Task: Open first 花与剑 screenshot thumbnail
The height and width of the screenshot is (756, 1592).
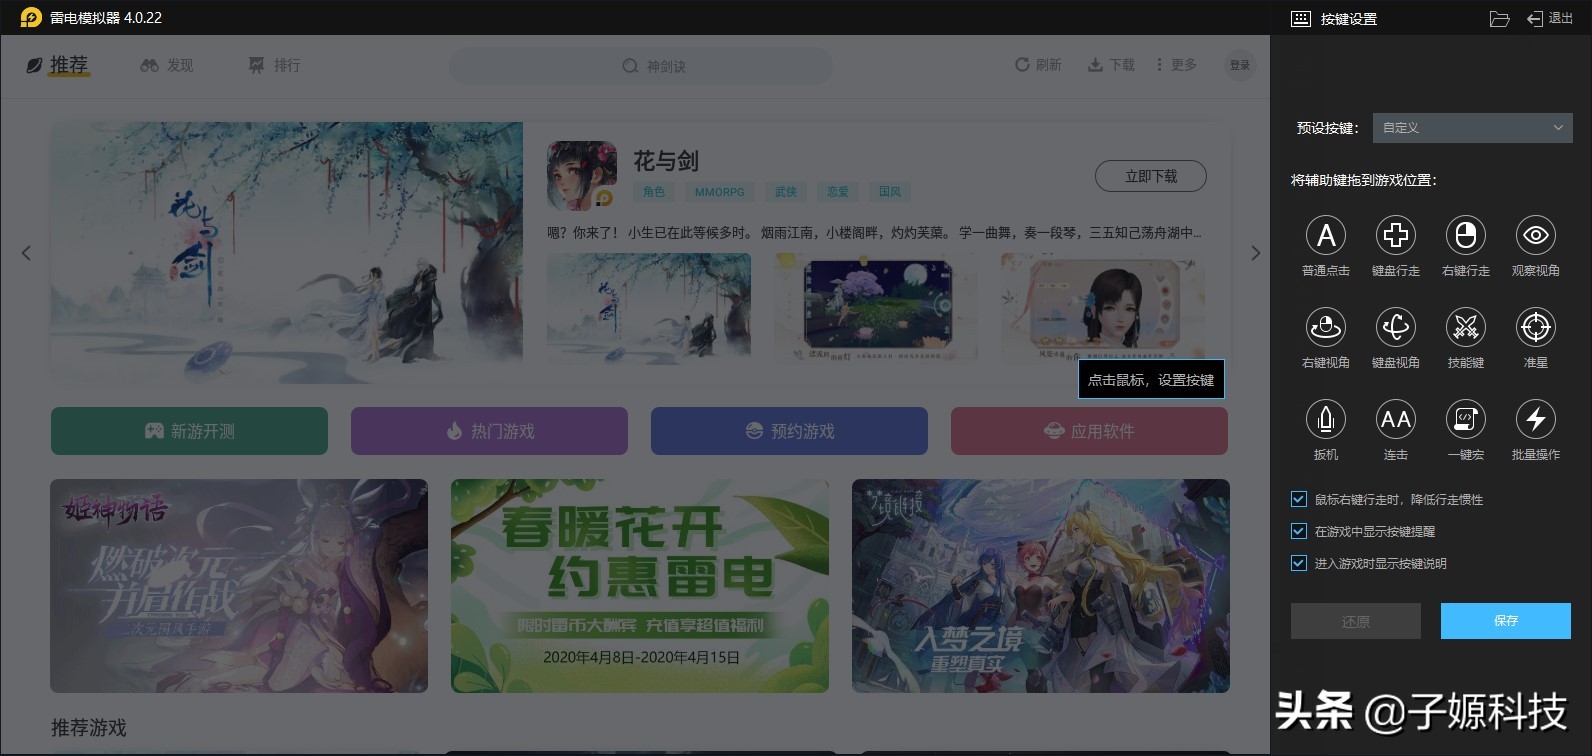Action: coord(649,306)
